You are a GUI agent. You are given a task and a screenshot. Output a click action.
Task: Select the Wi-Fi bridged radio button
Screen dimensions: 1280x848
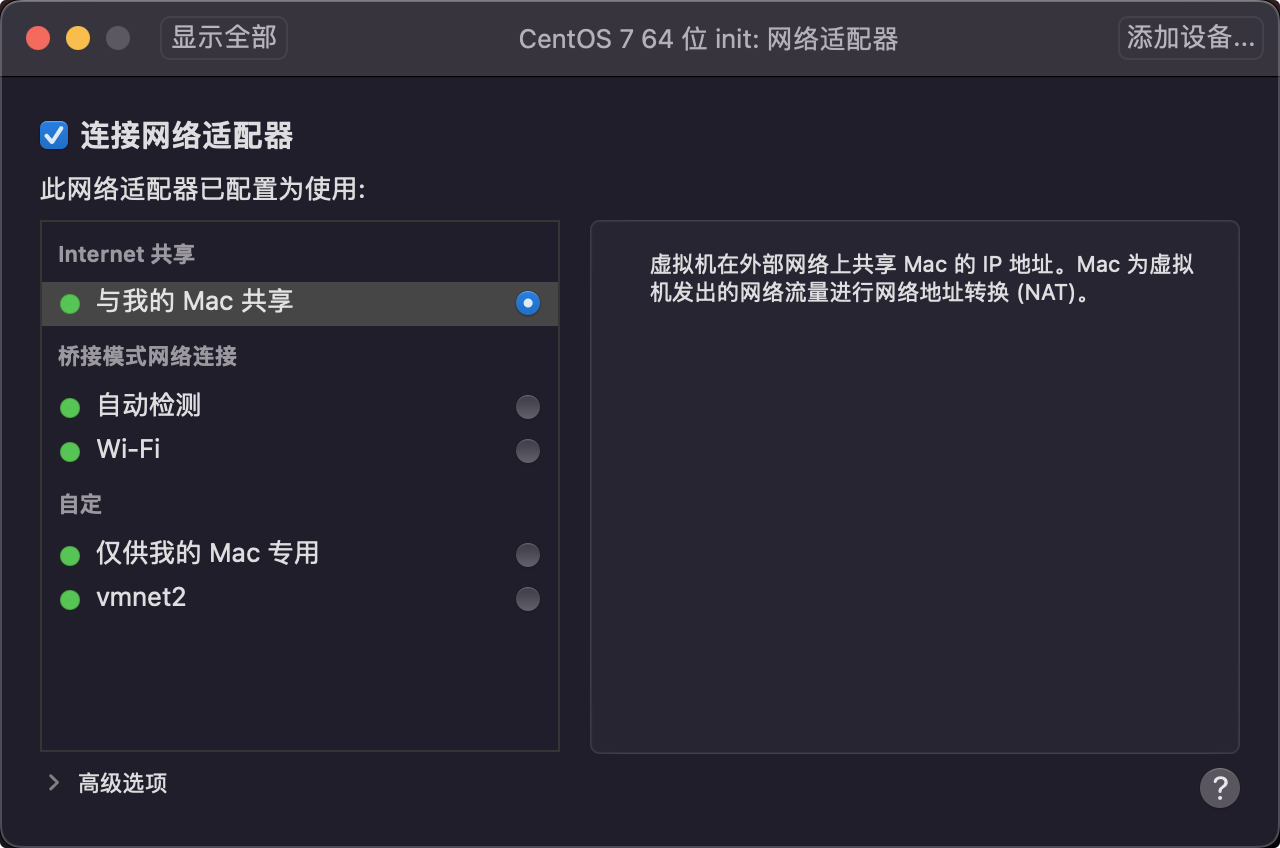527,451
